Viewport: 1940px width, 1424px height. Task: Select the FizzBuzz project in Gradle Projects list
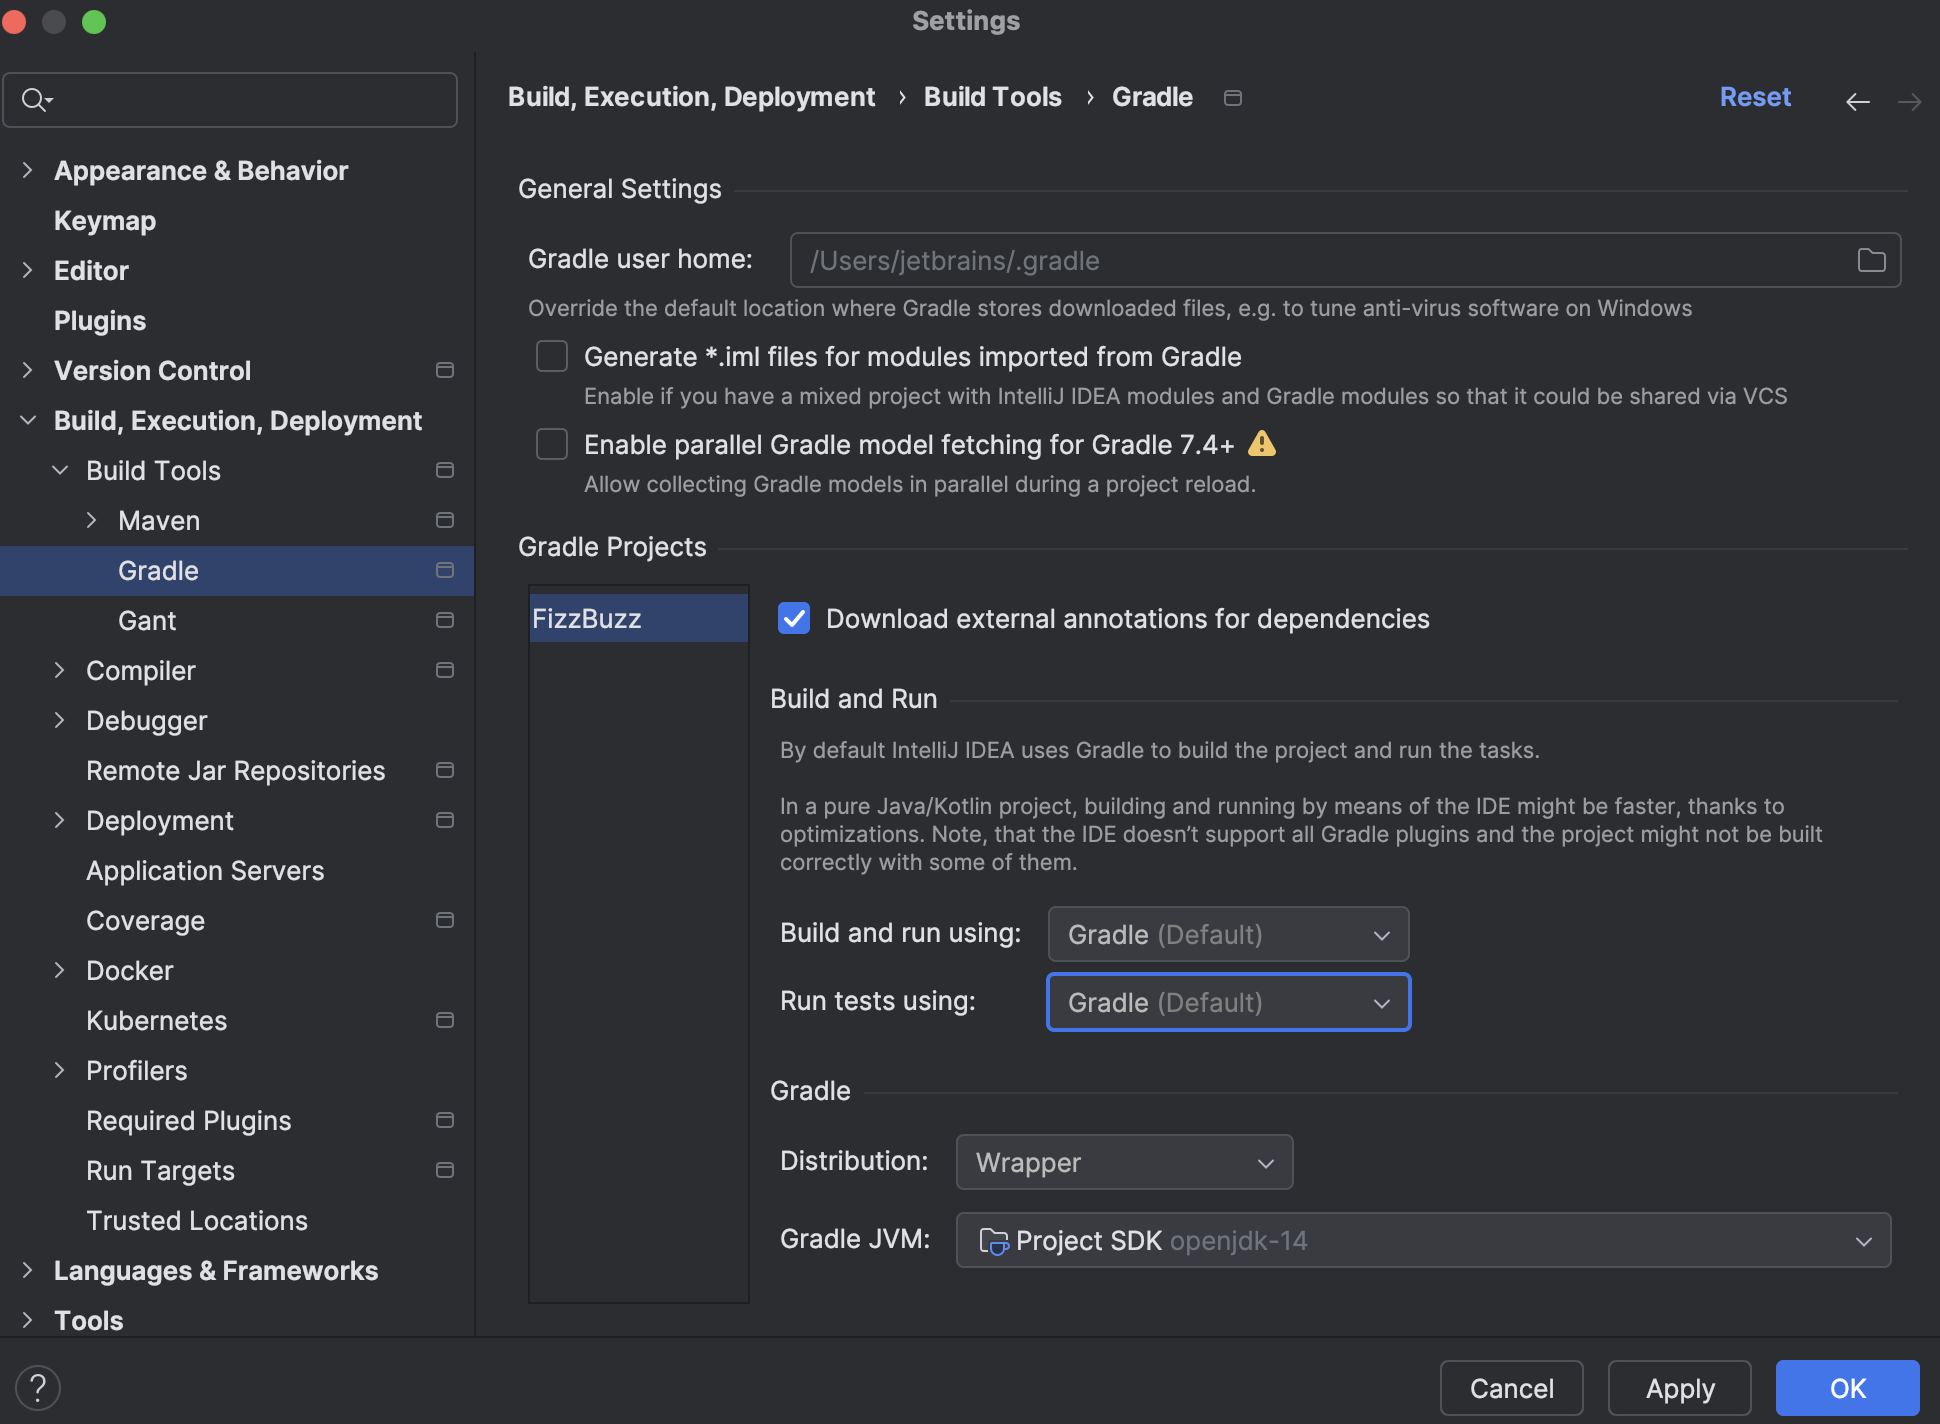point(637,617)
